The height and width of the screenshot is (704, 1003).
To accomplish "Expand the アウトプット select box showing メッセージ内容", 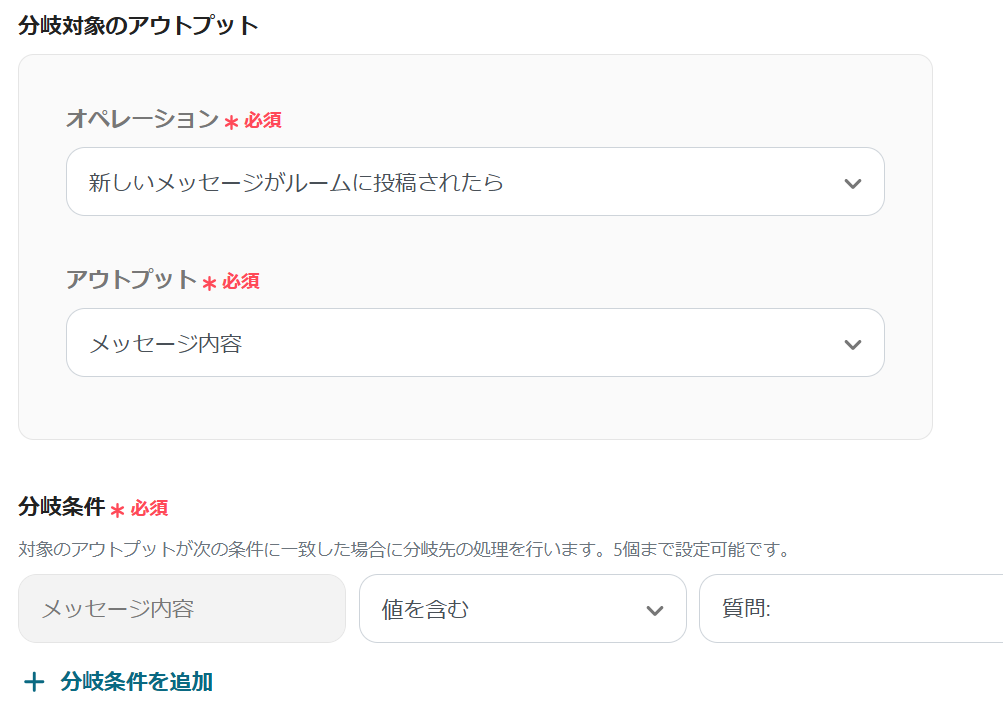I will 450,343.
